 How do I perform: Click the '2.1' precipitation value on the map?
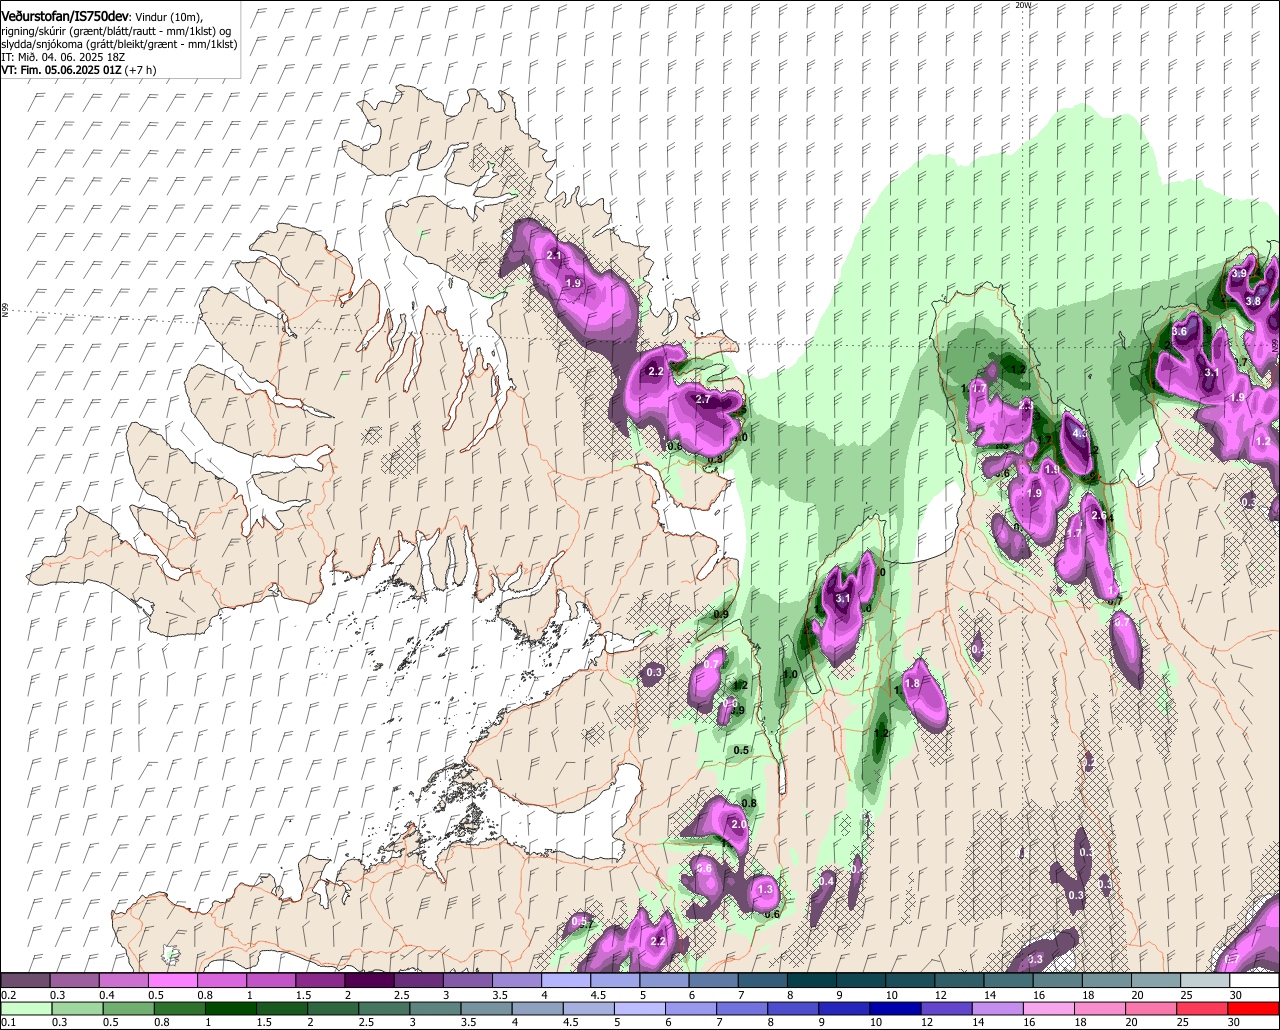(x=554, y=257)
